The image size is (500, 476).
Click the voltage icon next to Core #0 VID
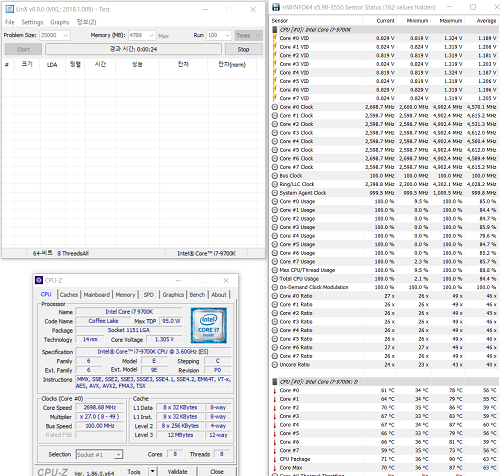[x=275, y=38]
